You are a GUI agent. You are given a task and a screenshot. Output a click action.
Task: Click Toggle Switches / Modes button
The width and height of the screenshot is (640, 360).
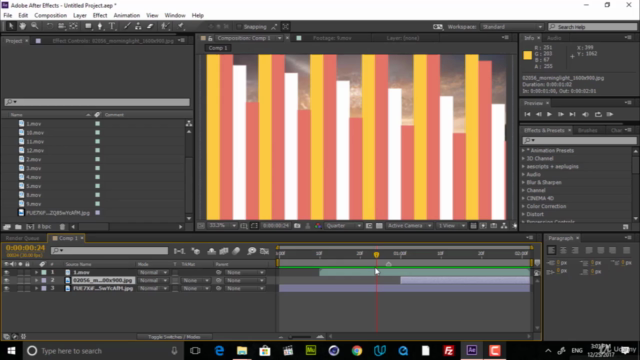[x=174, y=337]
